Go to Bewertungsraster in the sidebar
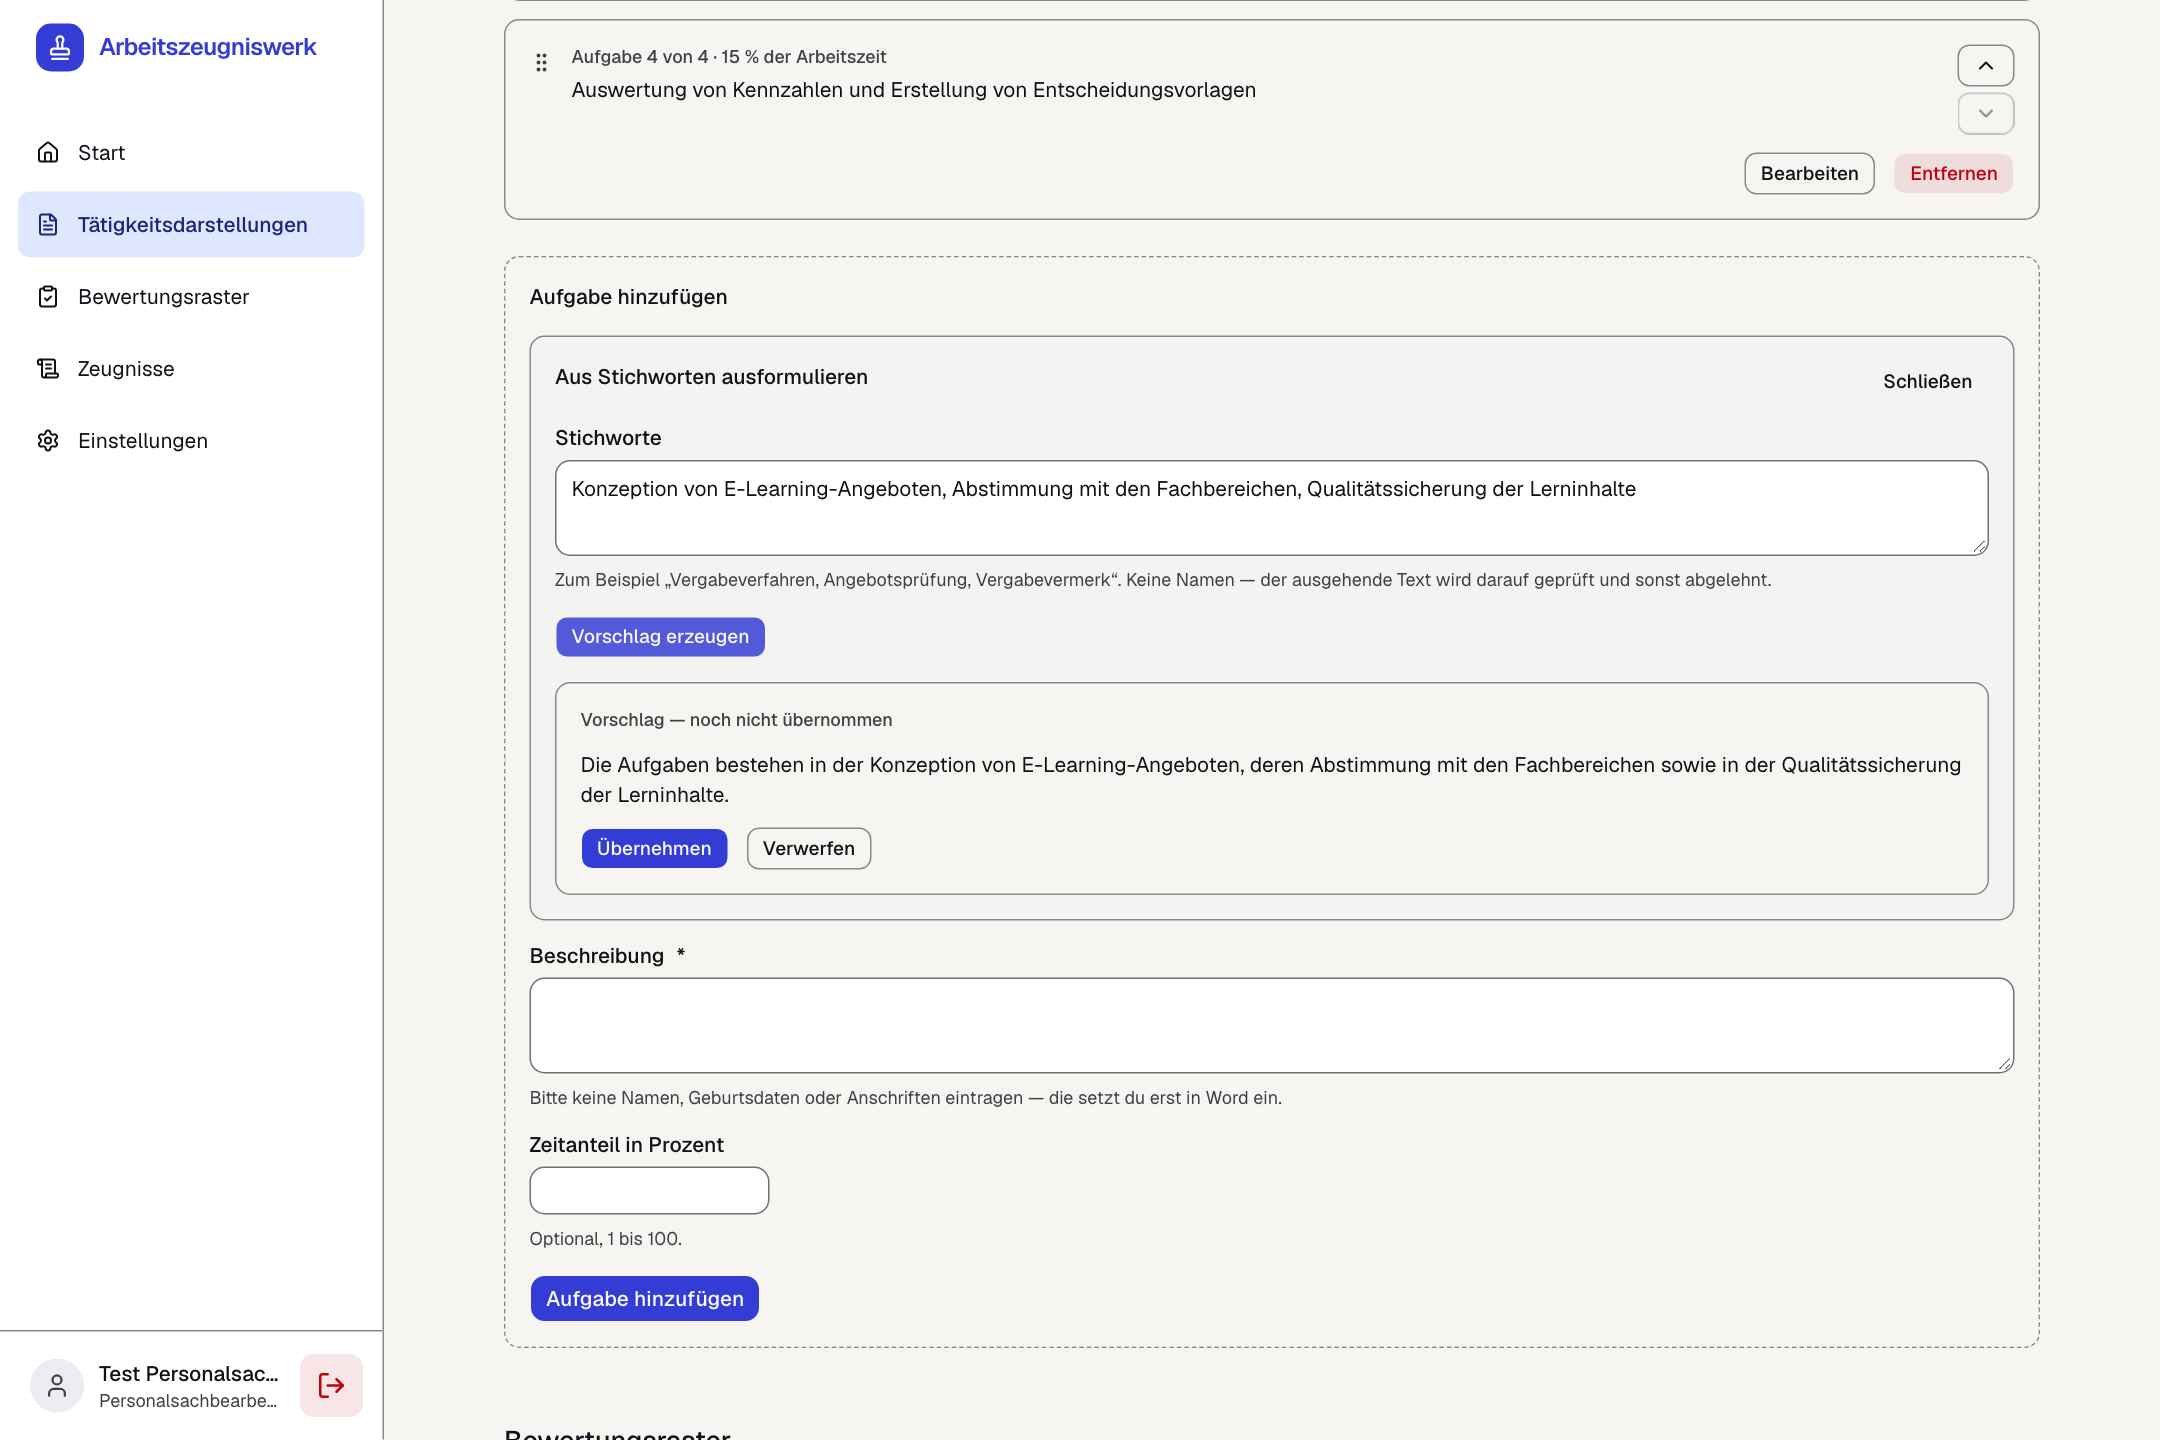The image size is (2160, 1440). tap(191, 296)
